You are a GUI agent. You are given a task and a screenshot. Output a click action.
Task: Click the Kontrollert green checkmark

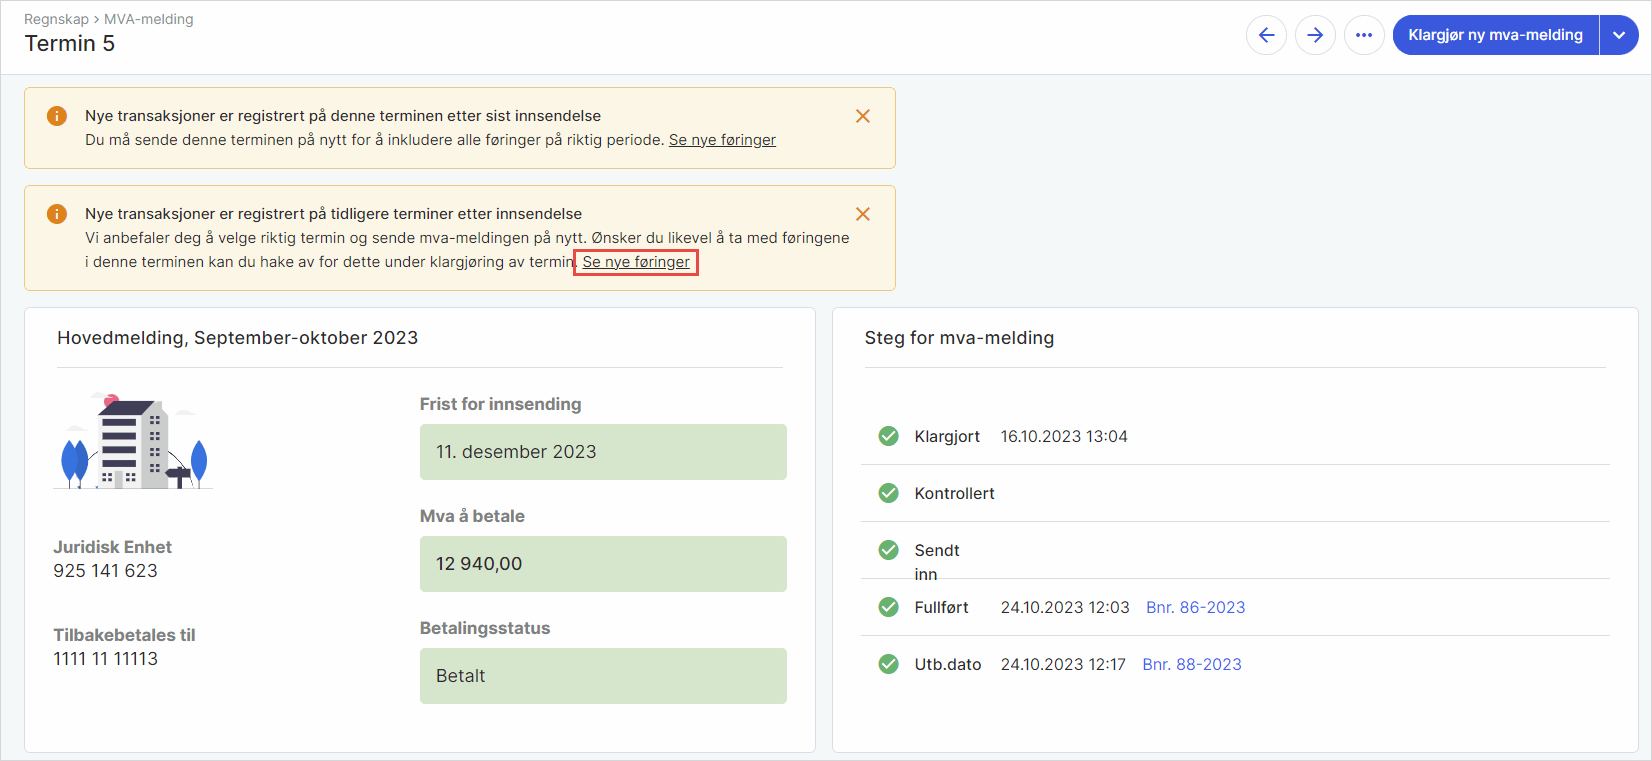[888, 493]
